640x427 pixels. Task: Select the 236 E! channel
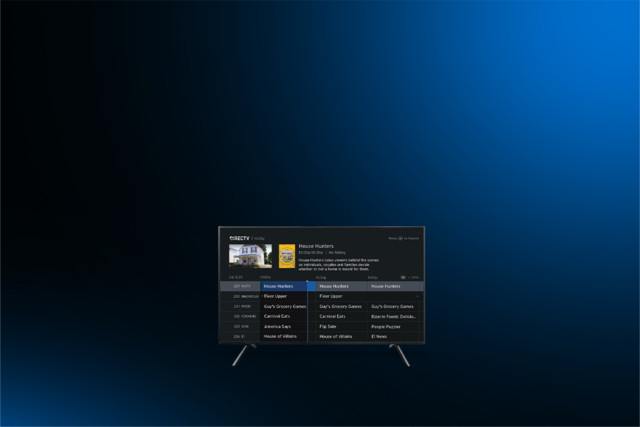click(240, 337)
